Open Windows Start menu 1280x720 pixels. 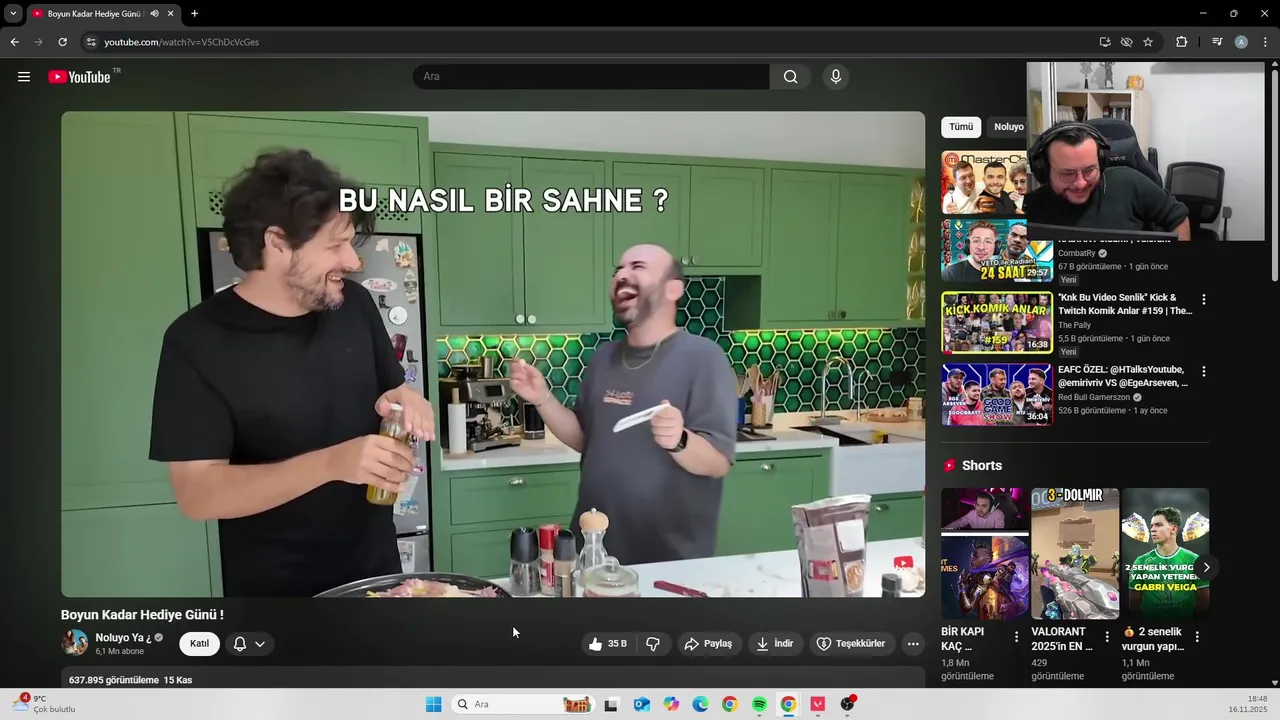click(433, 704)
